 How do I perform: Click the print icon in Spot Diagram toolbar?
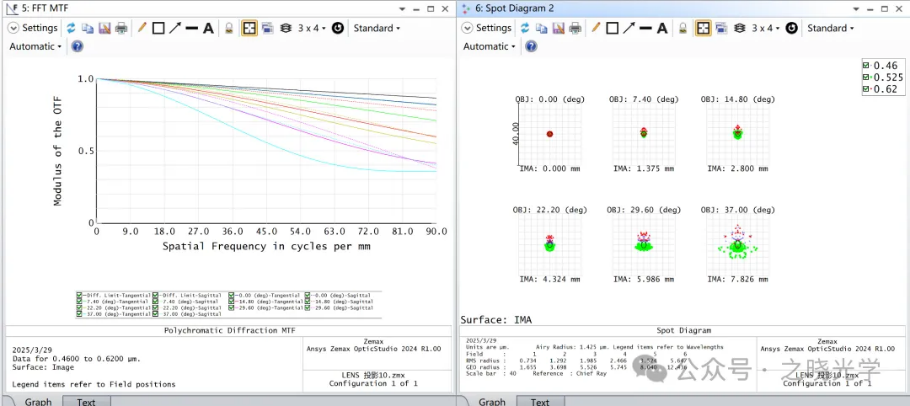pyautogui.click(x=575, y=28)
